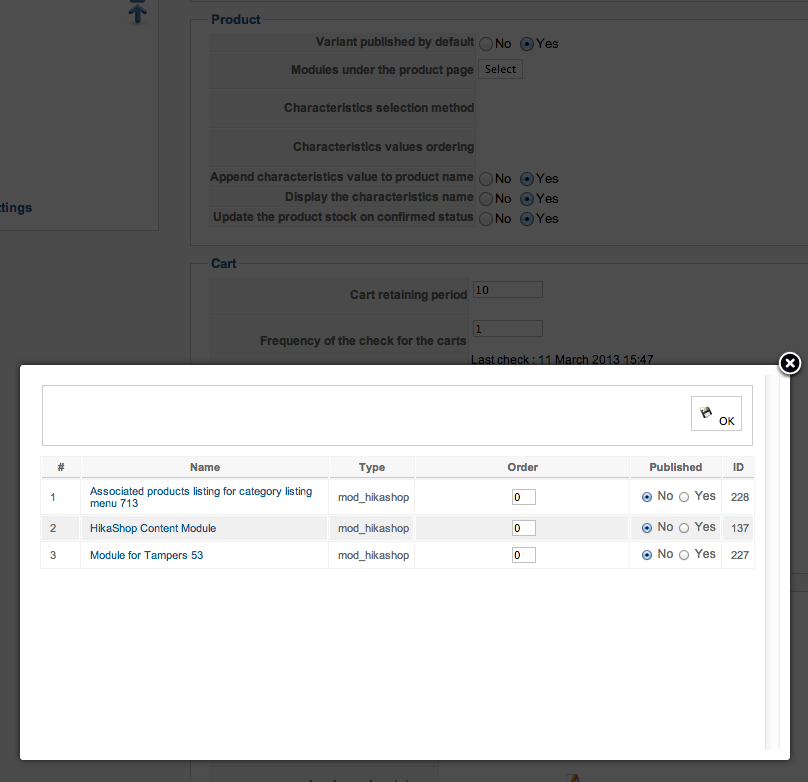Set Published to Yes for module 228
This screenshot has height=782, width=808.
tap(684, 497)
